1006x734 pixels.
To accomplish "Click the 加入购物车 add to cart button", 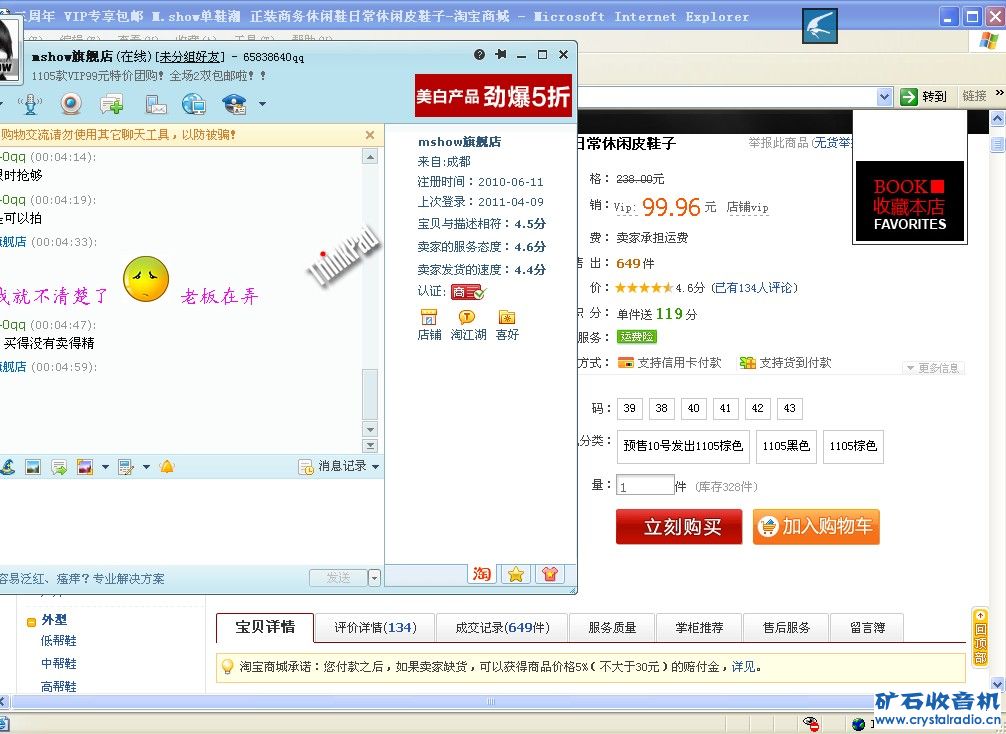I will (x=816, y=527).
